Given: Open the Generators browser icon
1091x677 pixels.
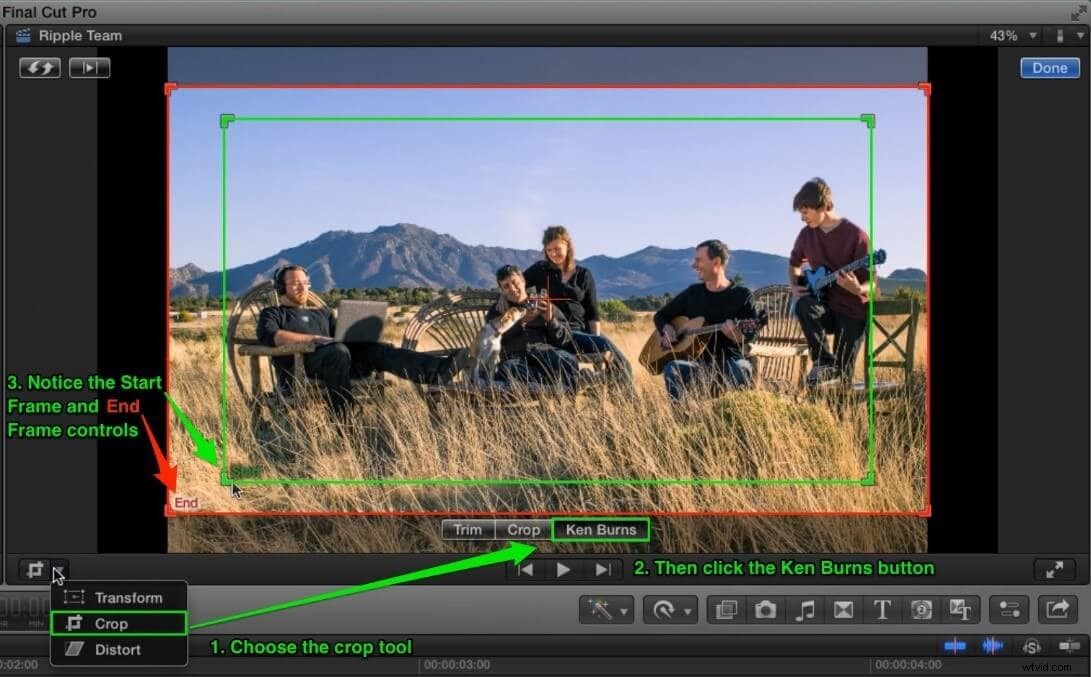Looking at the screenshot, I should point(922,609).
